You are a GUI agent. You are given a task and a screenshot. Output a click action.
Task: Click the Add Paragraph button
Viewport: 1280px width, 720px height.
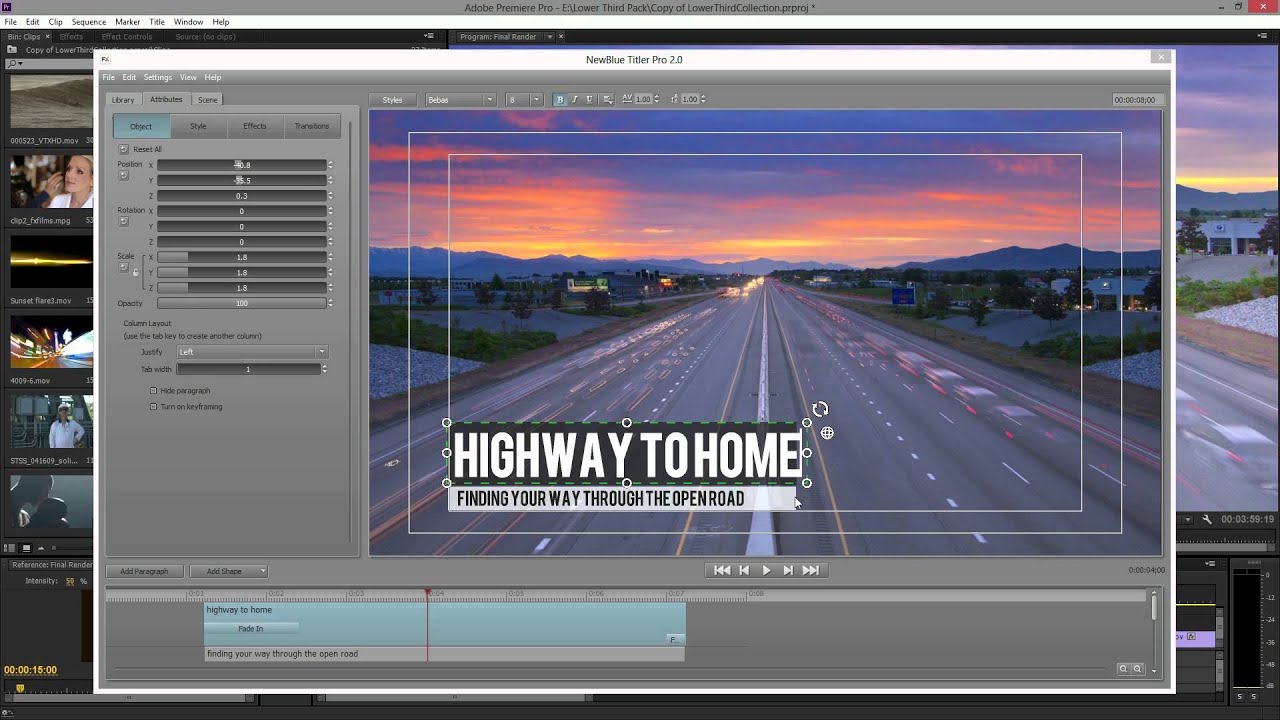(144, 571)
